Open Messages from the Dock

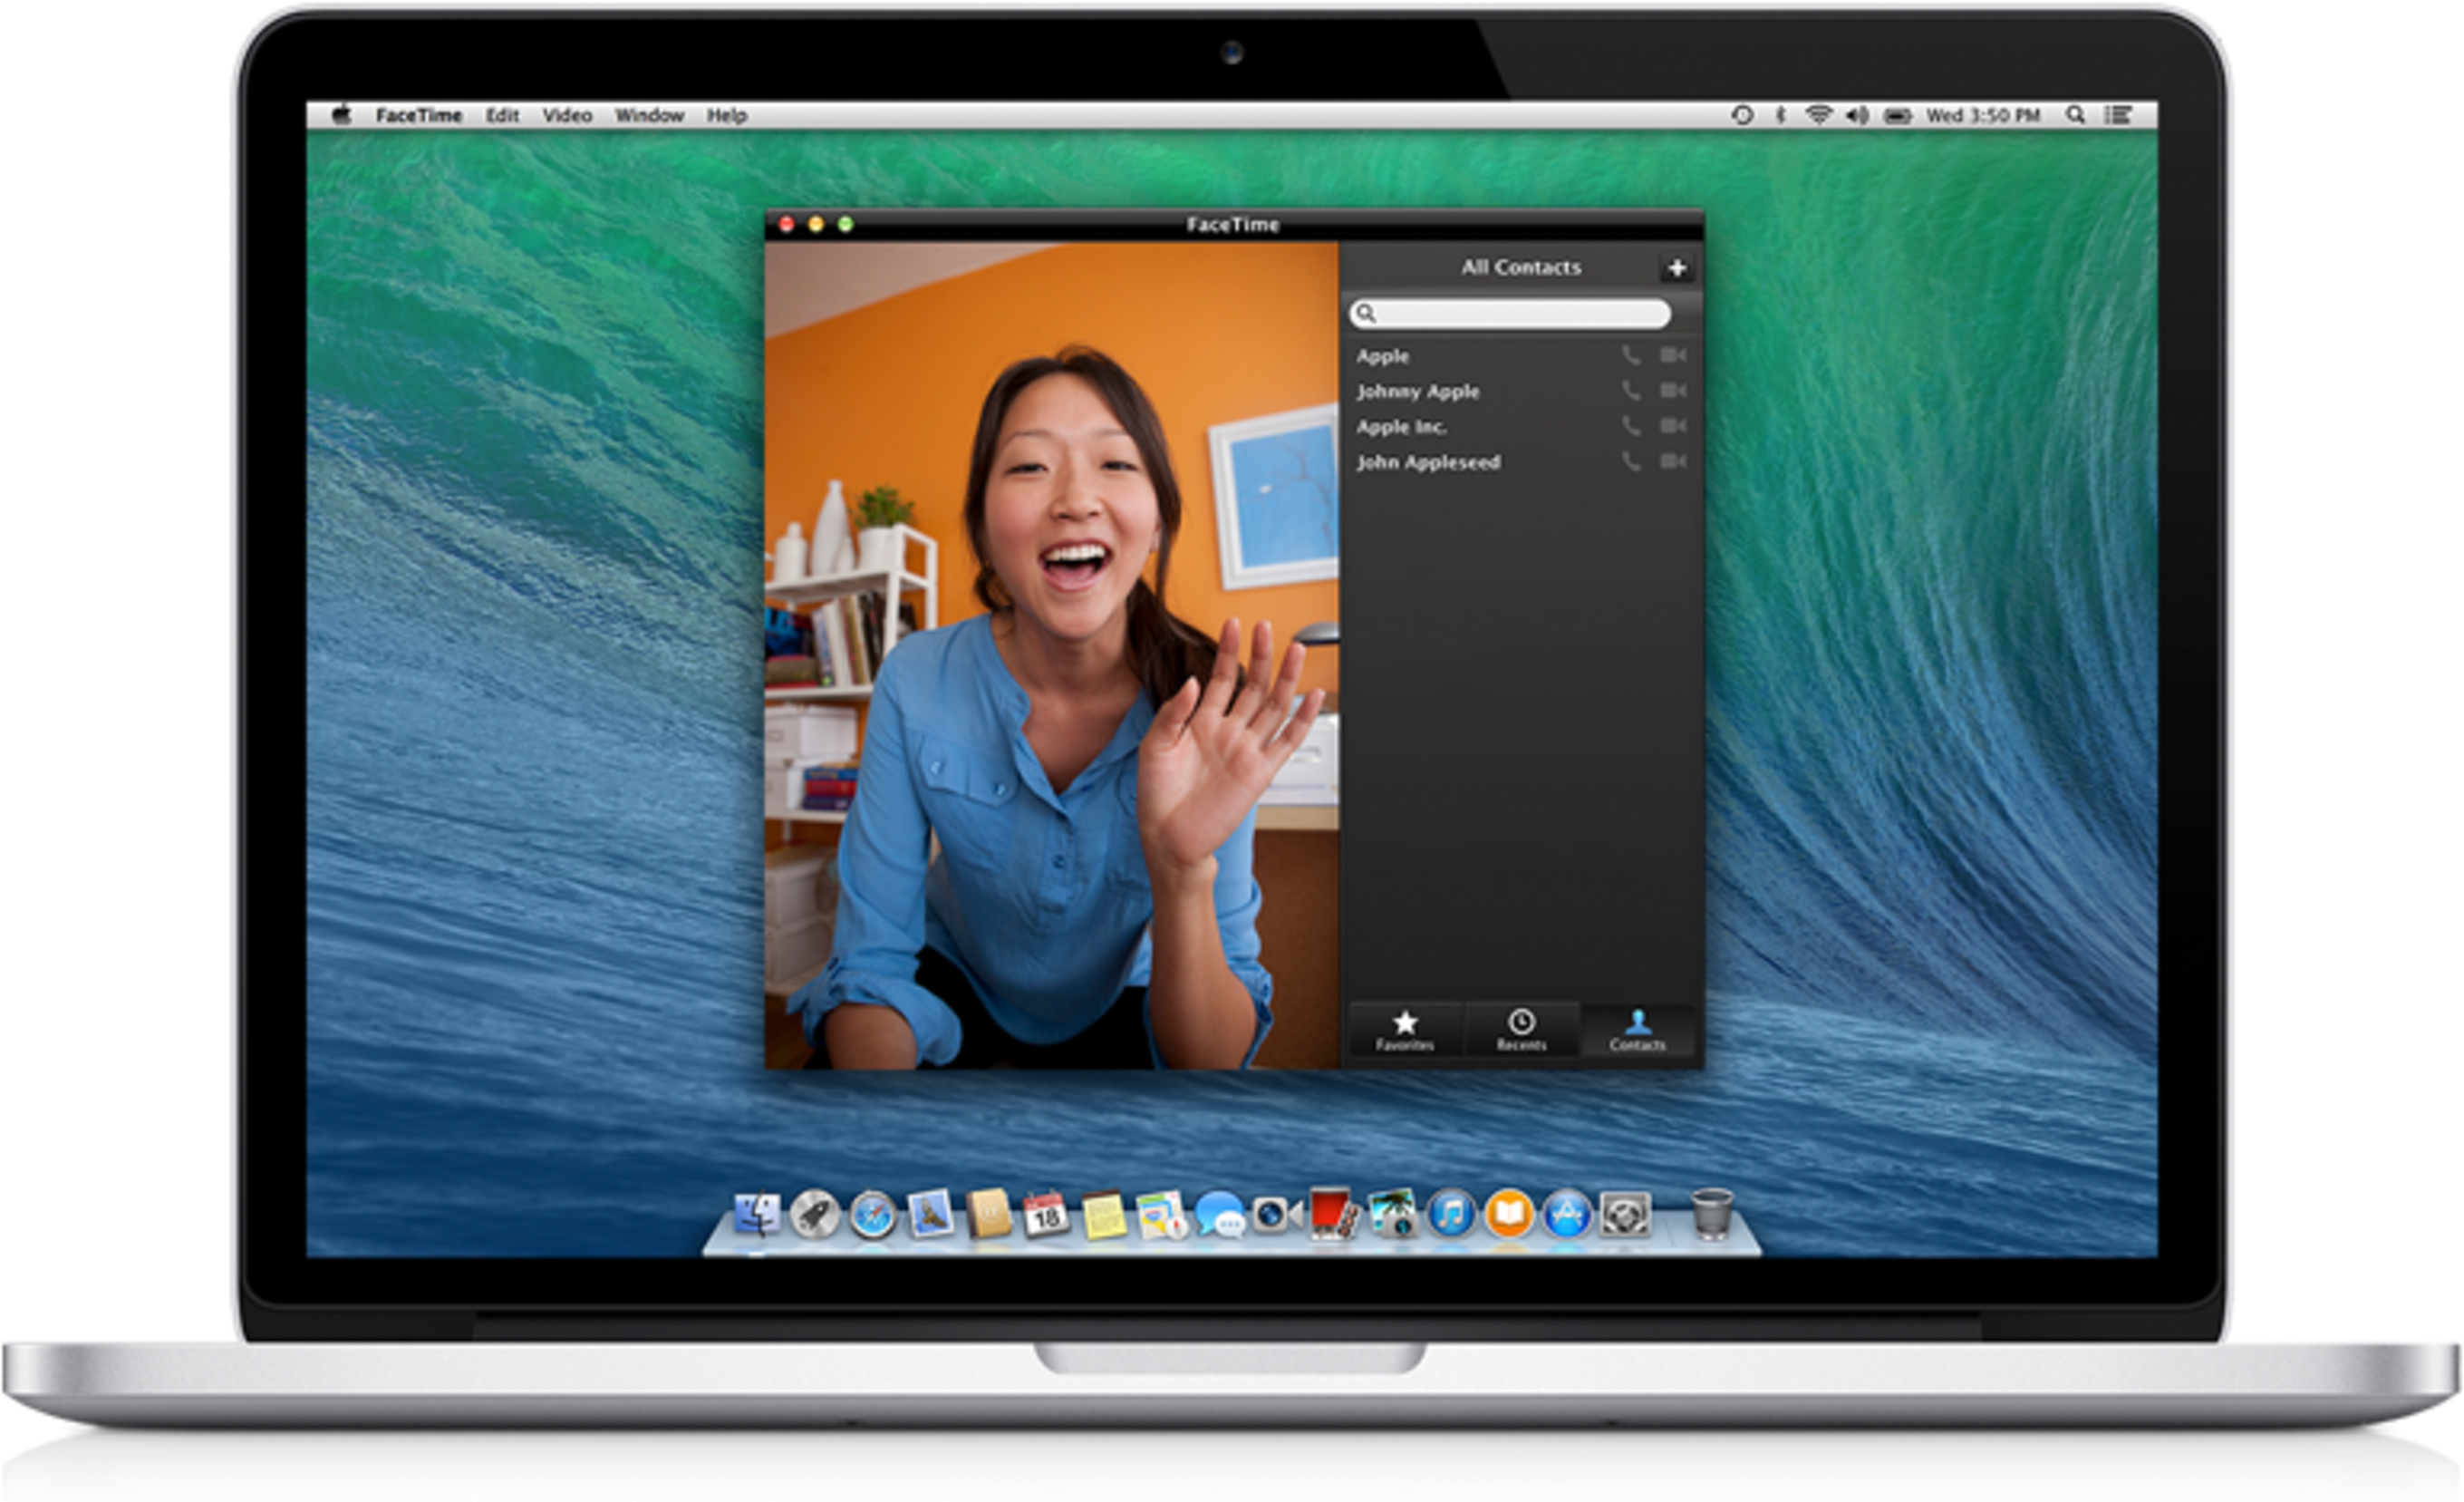(1220, 1215)
